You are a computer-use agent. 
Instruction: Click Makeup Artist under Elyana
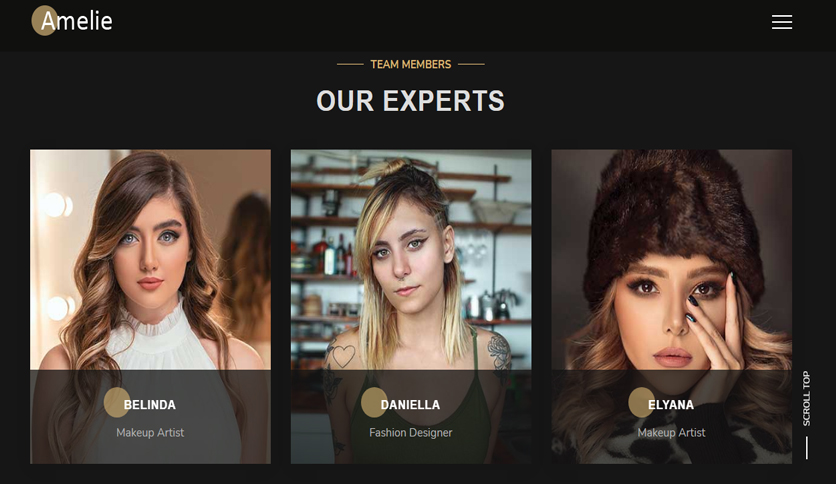point(672,433)
